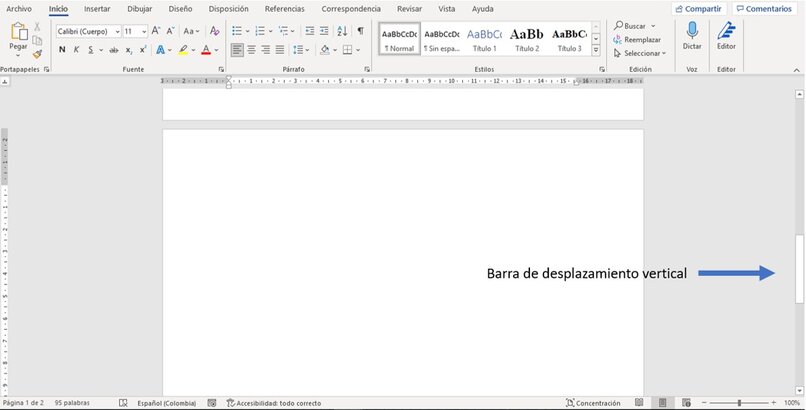Apply text highlight color marker
Screen dimensions: 806x410
(x=183, y=50)
